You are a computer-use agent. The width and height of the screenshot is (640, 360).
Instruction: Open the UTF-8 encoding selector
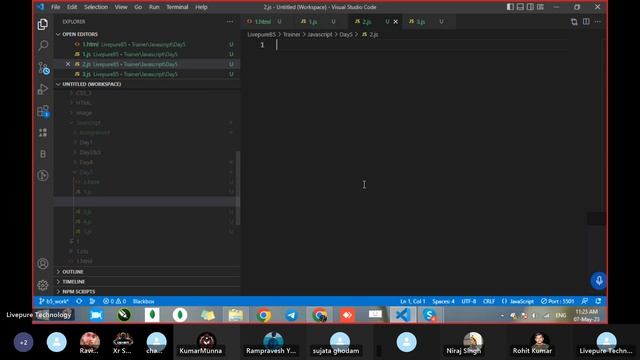(469, 301)
